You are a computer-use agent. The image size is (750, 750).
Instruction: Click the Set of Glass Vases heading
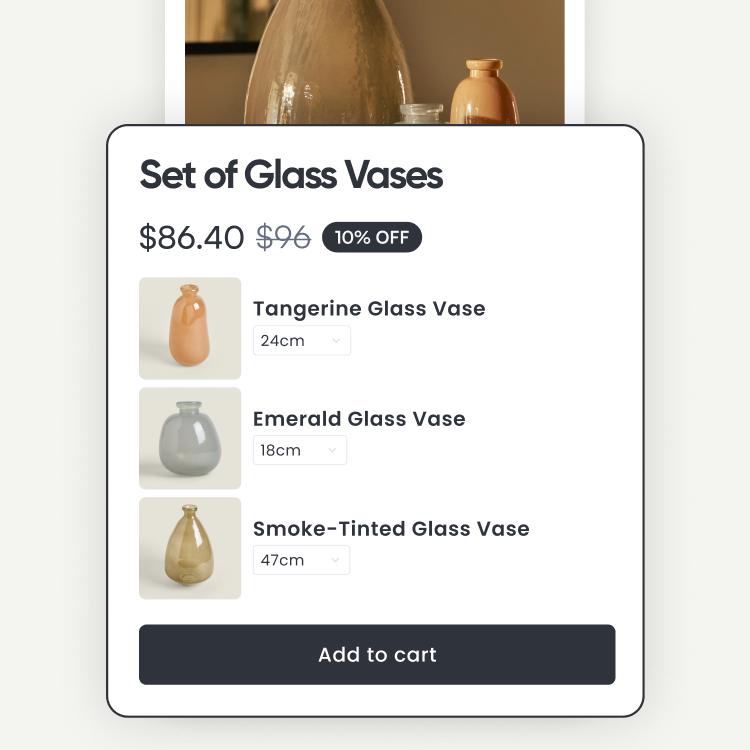(291, 175)
